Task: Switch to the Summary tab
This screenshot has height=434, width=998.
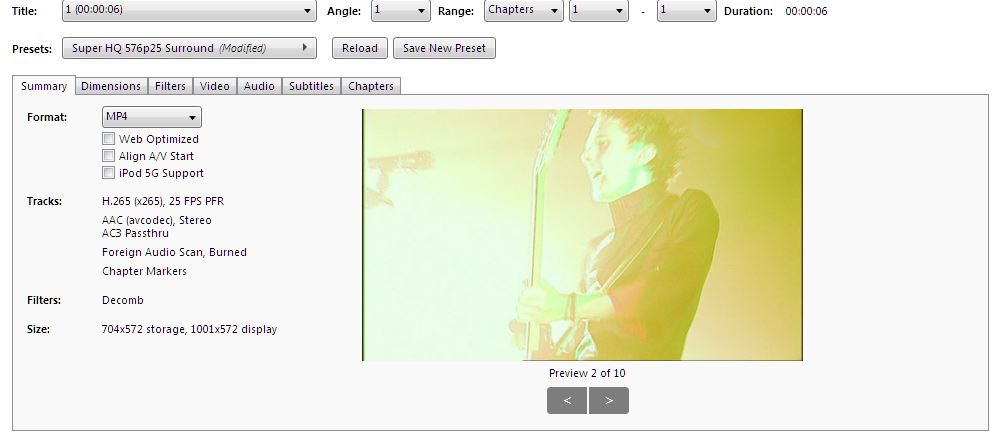Action: pyautogui.click(x=44, y=86)
